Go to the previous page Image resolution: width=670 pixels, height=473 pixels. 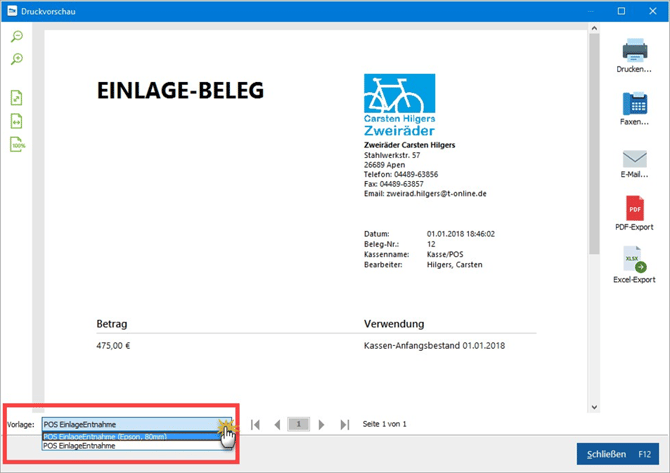coord(277,425)
